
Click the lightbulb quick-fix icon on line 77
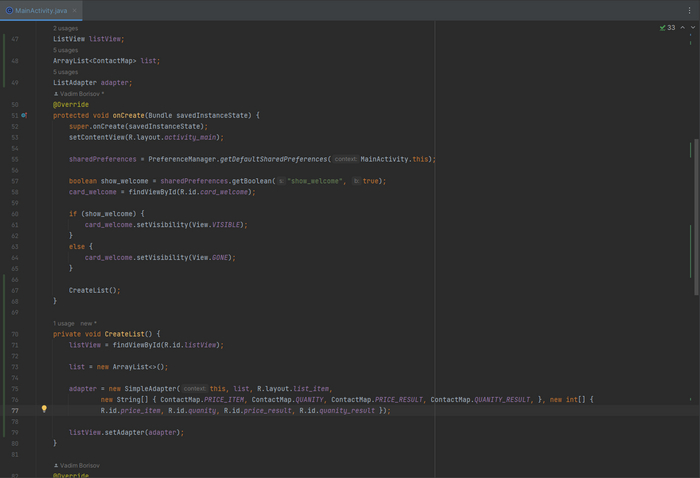point(44,409)
